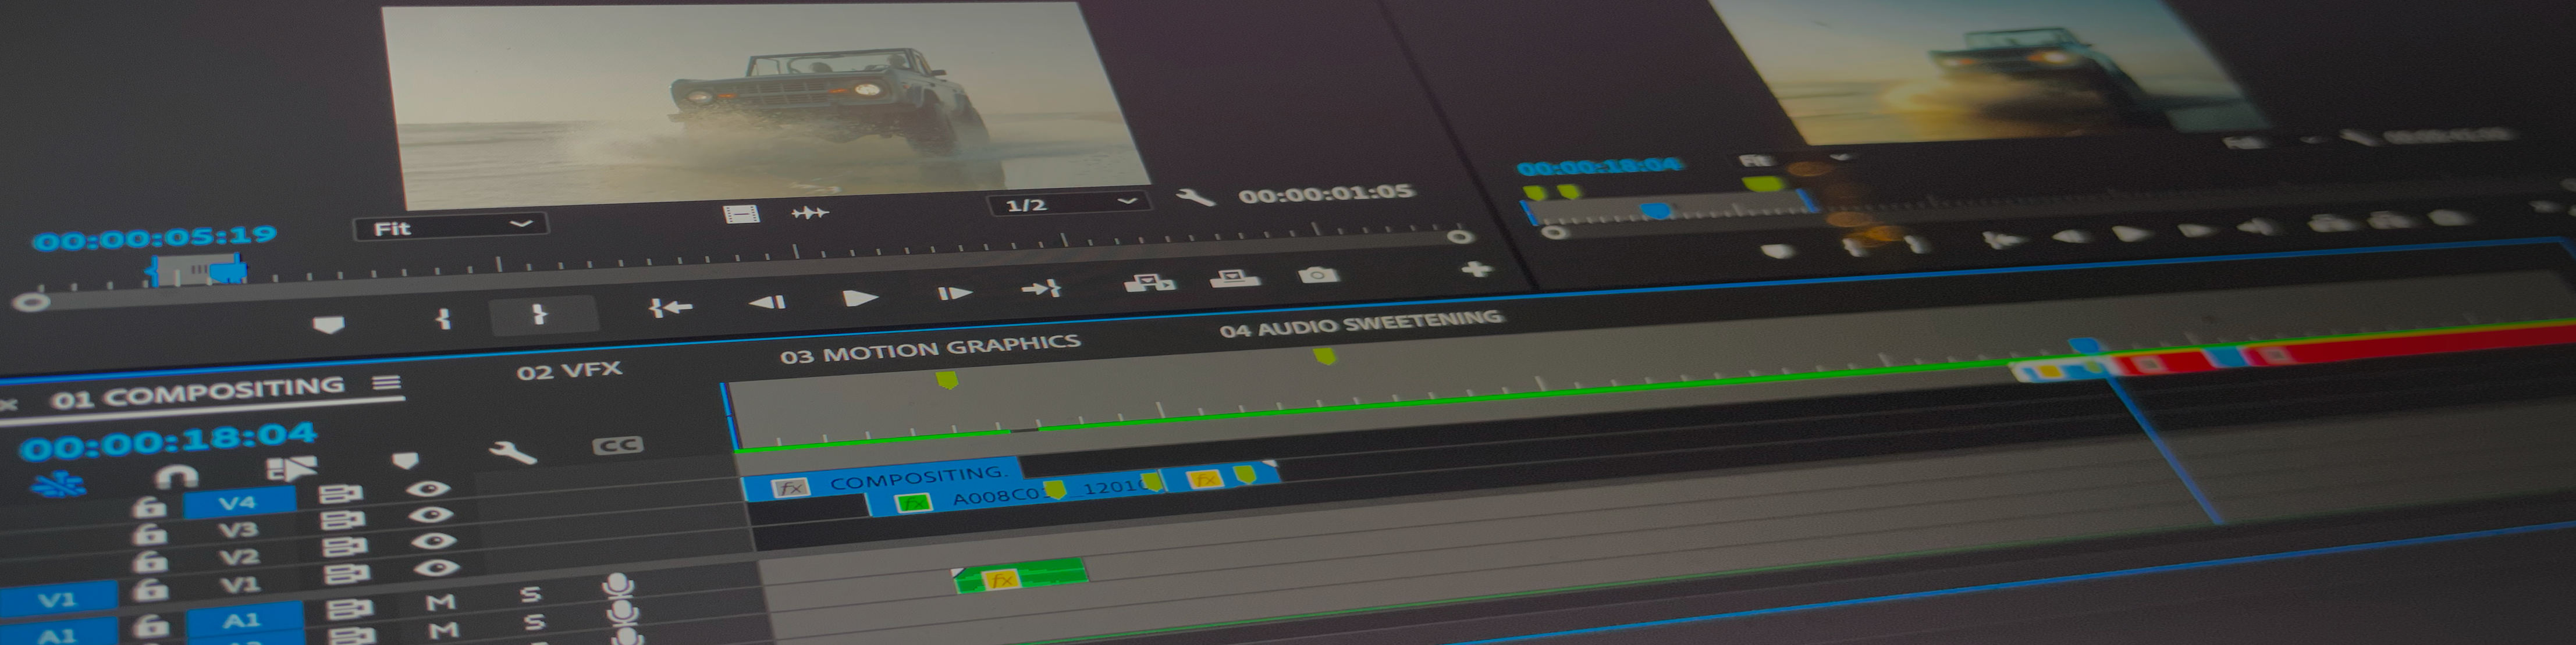The image size is (2576, 645).
Task: Toggle lock on track V3
Action: [150, 534]
